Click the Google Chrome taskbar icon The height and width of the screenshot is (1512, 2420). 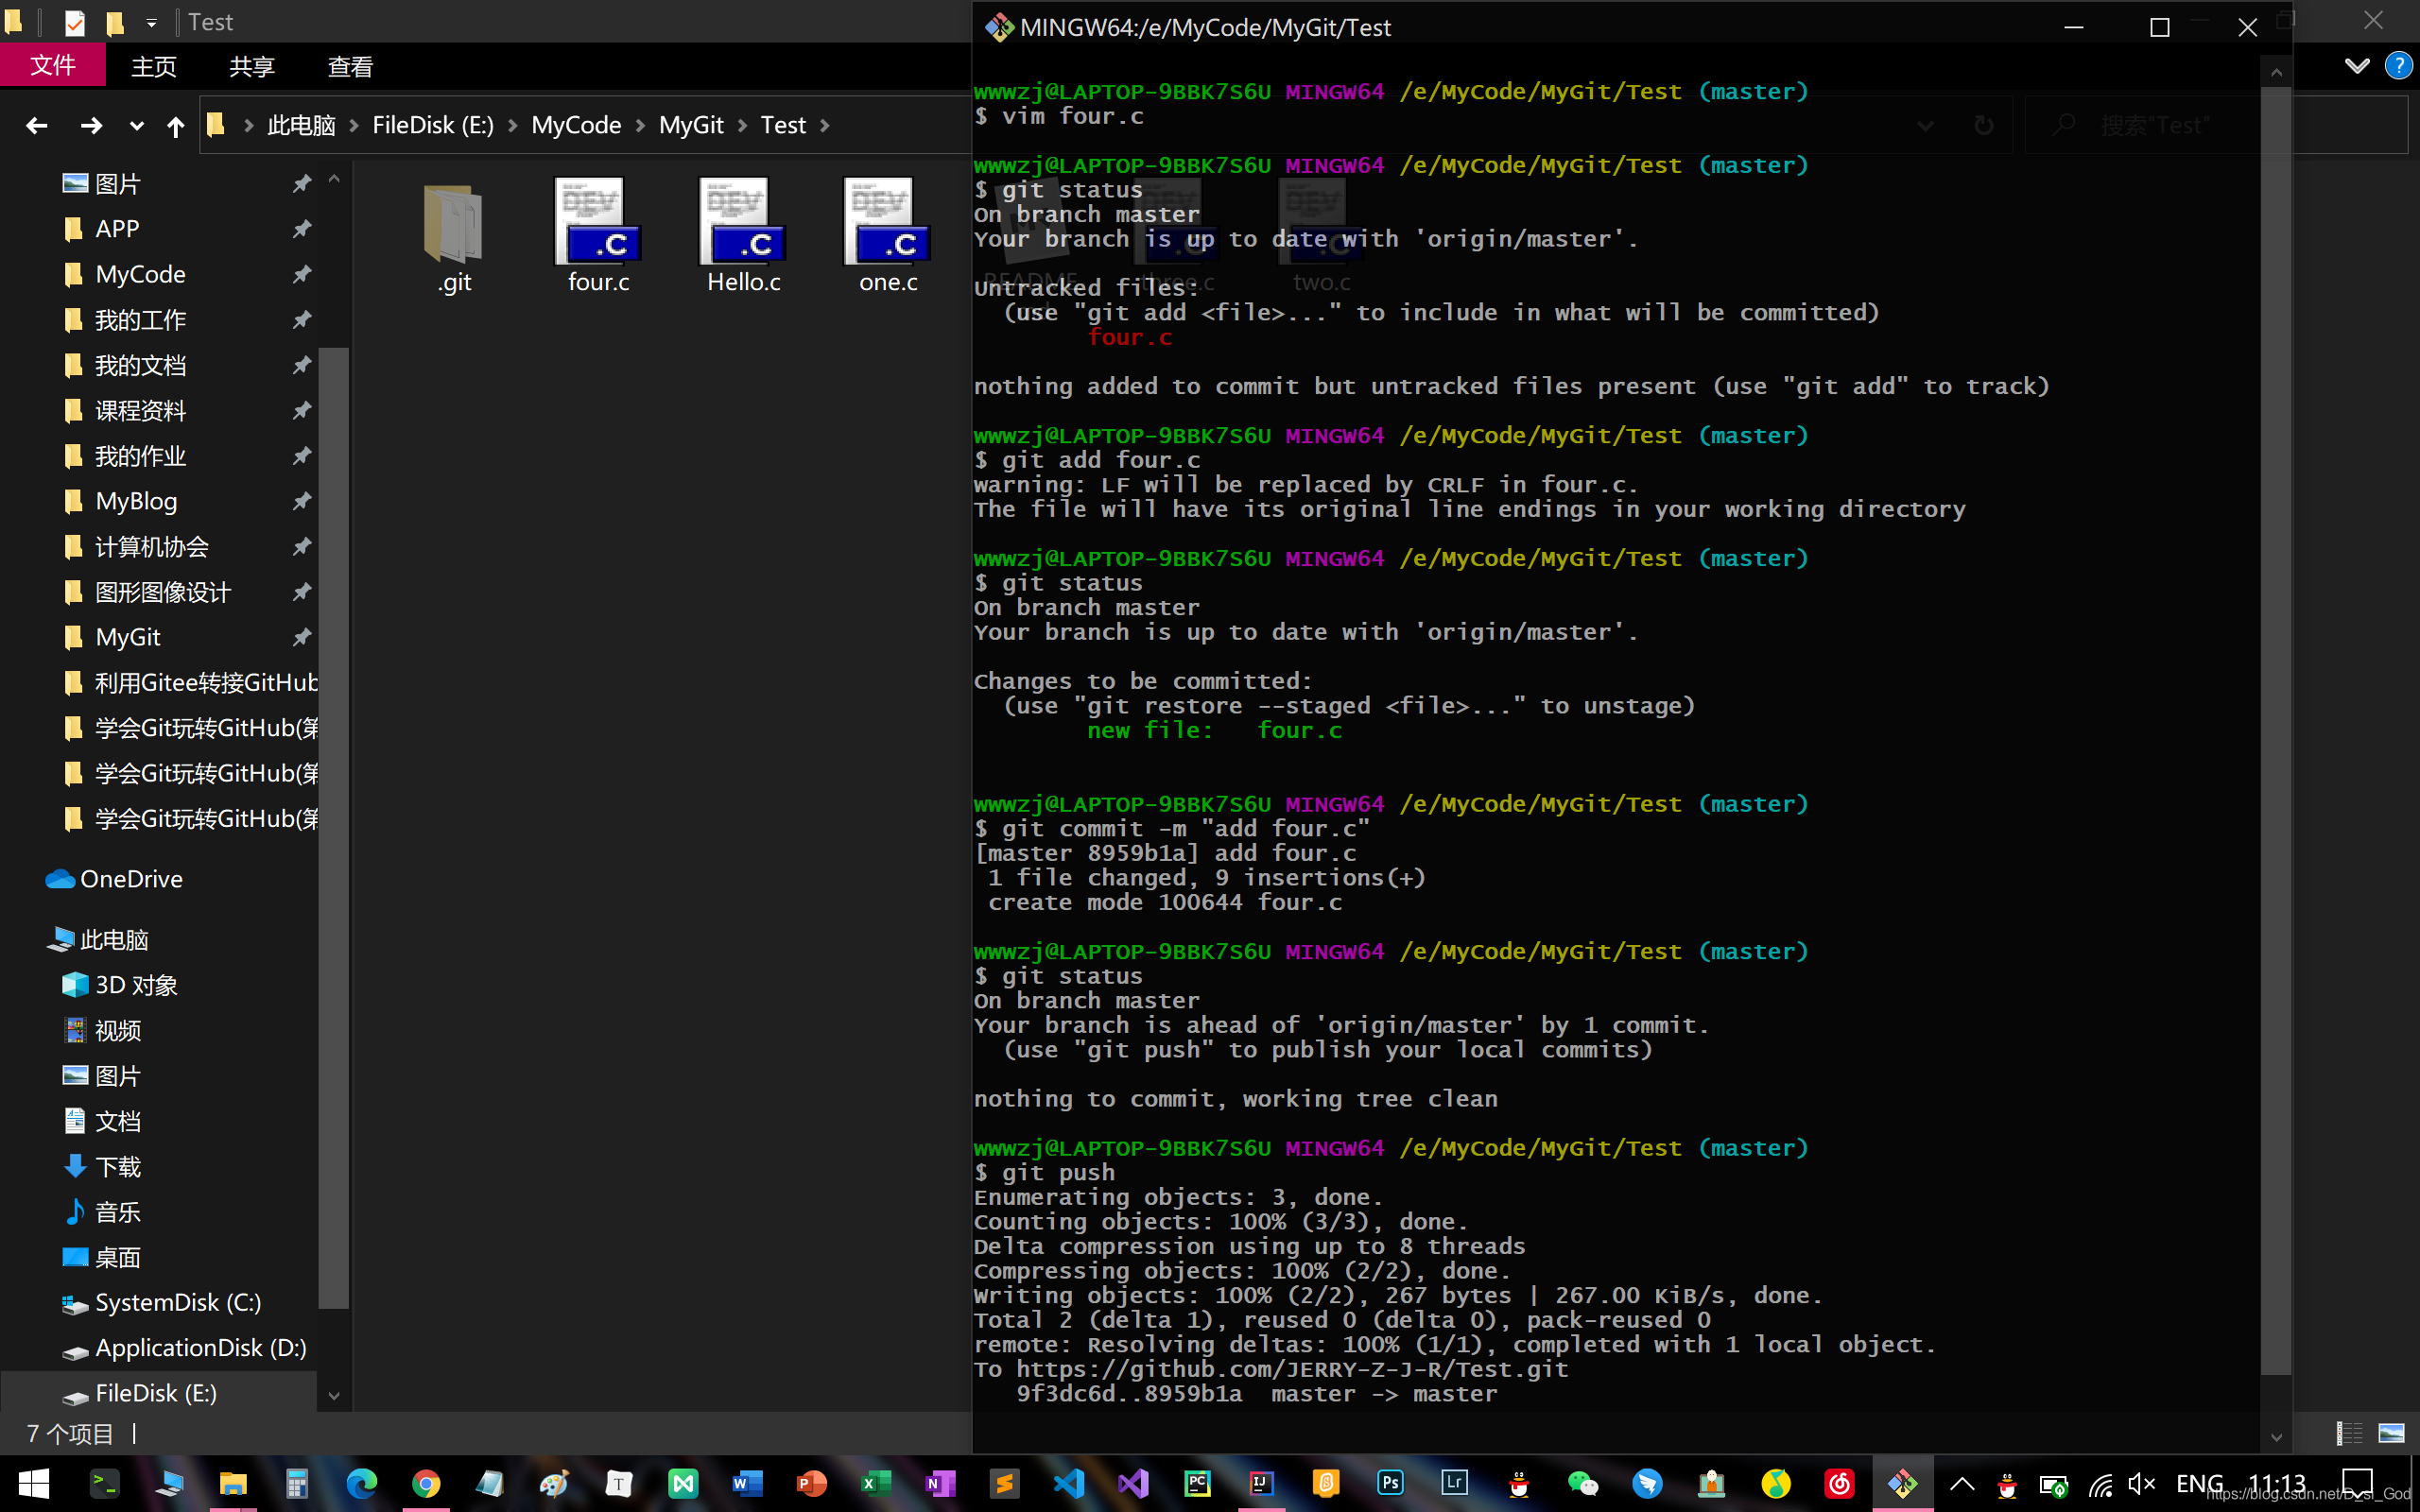[x=426, y=1483]
